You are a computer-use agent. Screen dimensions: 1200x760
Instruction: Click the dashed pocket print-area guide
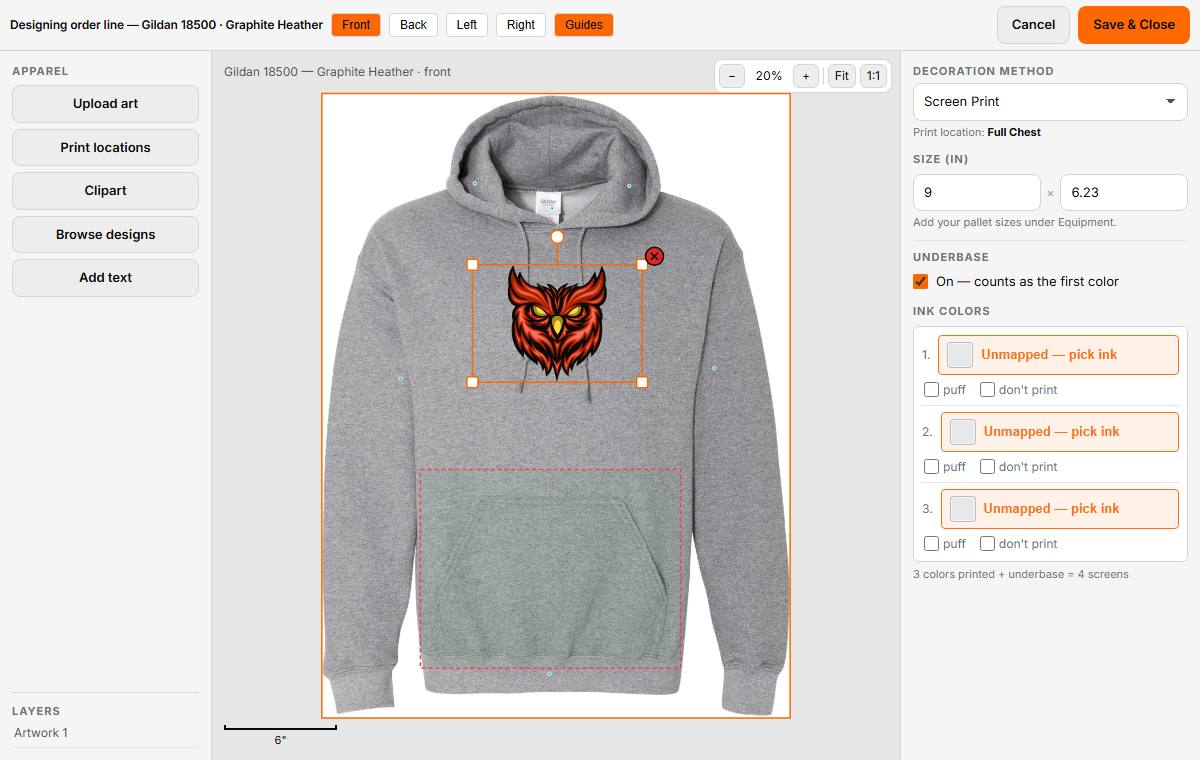point(551,568)
